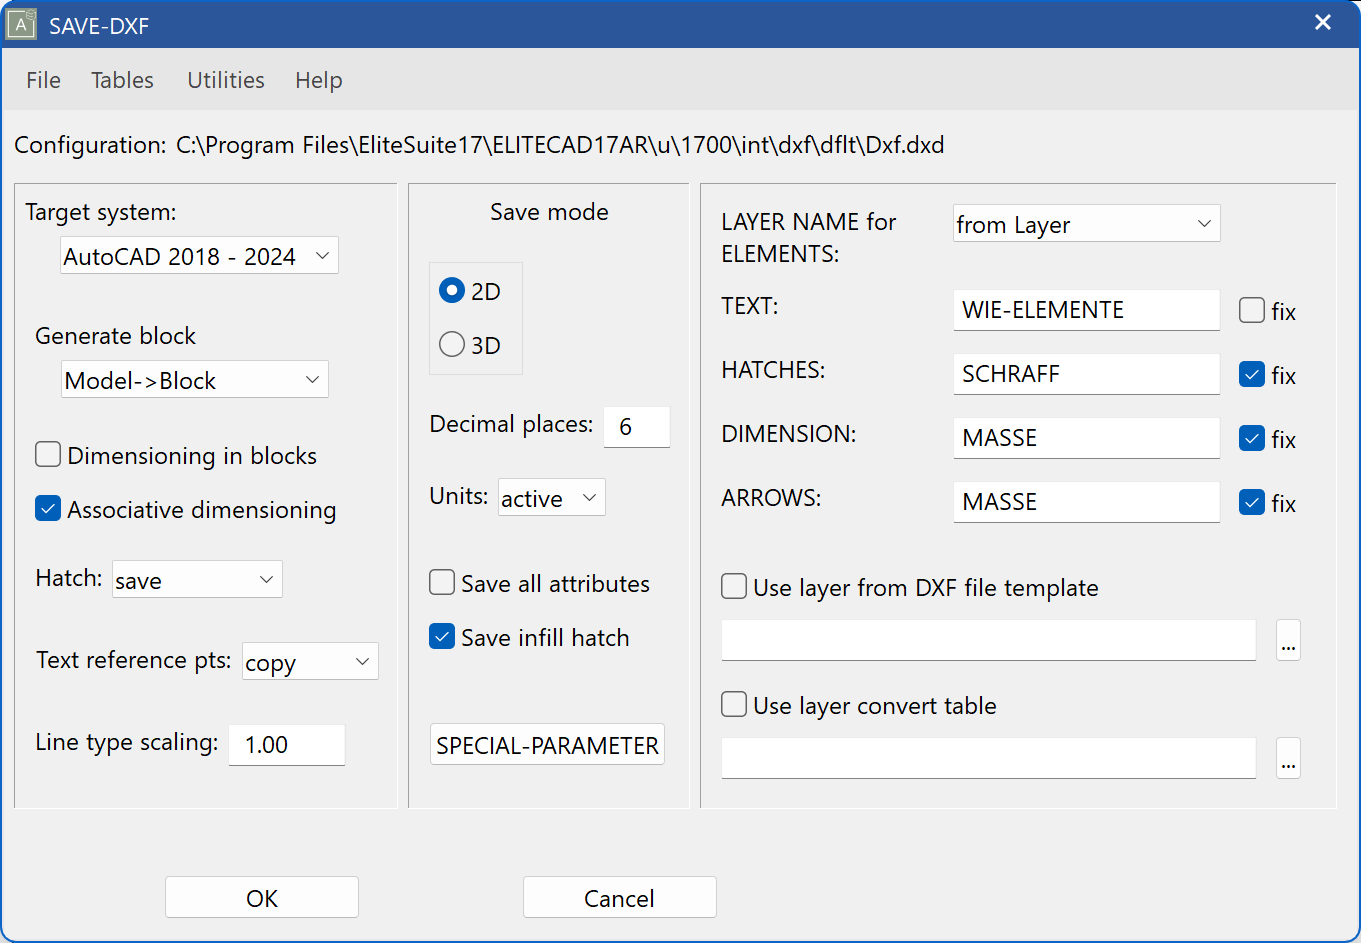Click the SAVE-DXF application icon
The height and width of the screenshot is (943, 1361).
[24, 22]
